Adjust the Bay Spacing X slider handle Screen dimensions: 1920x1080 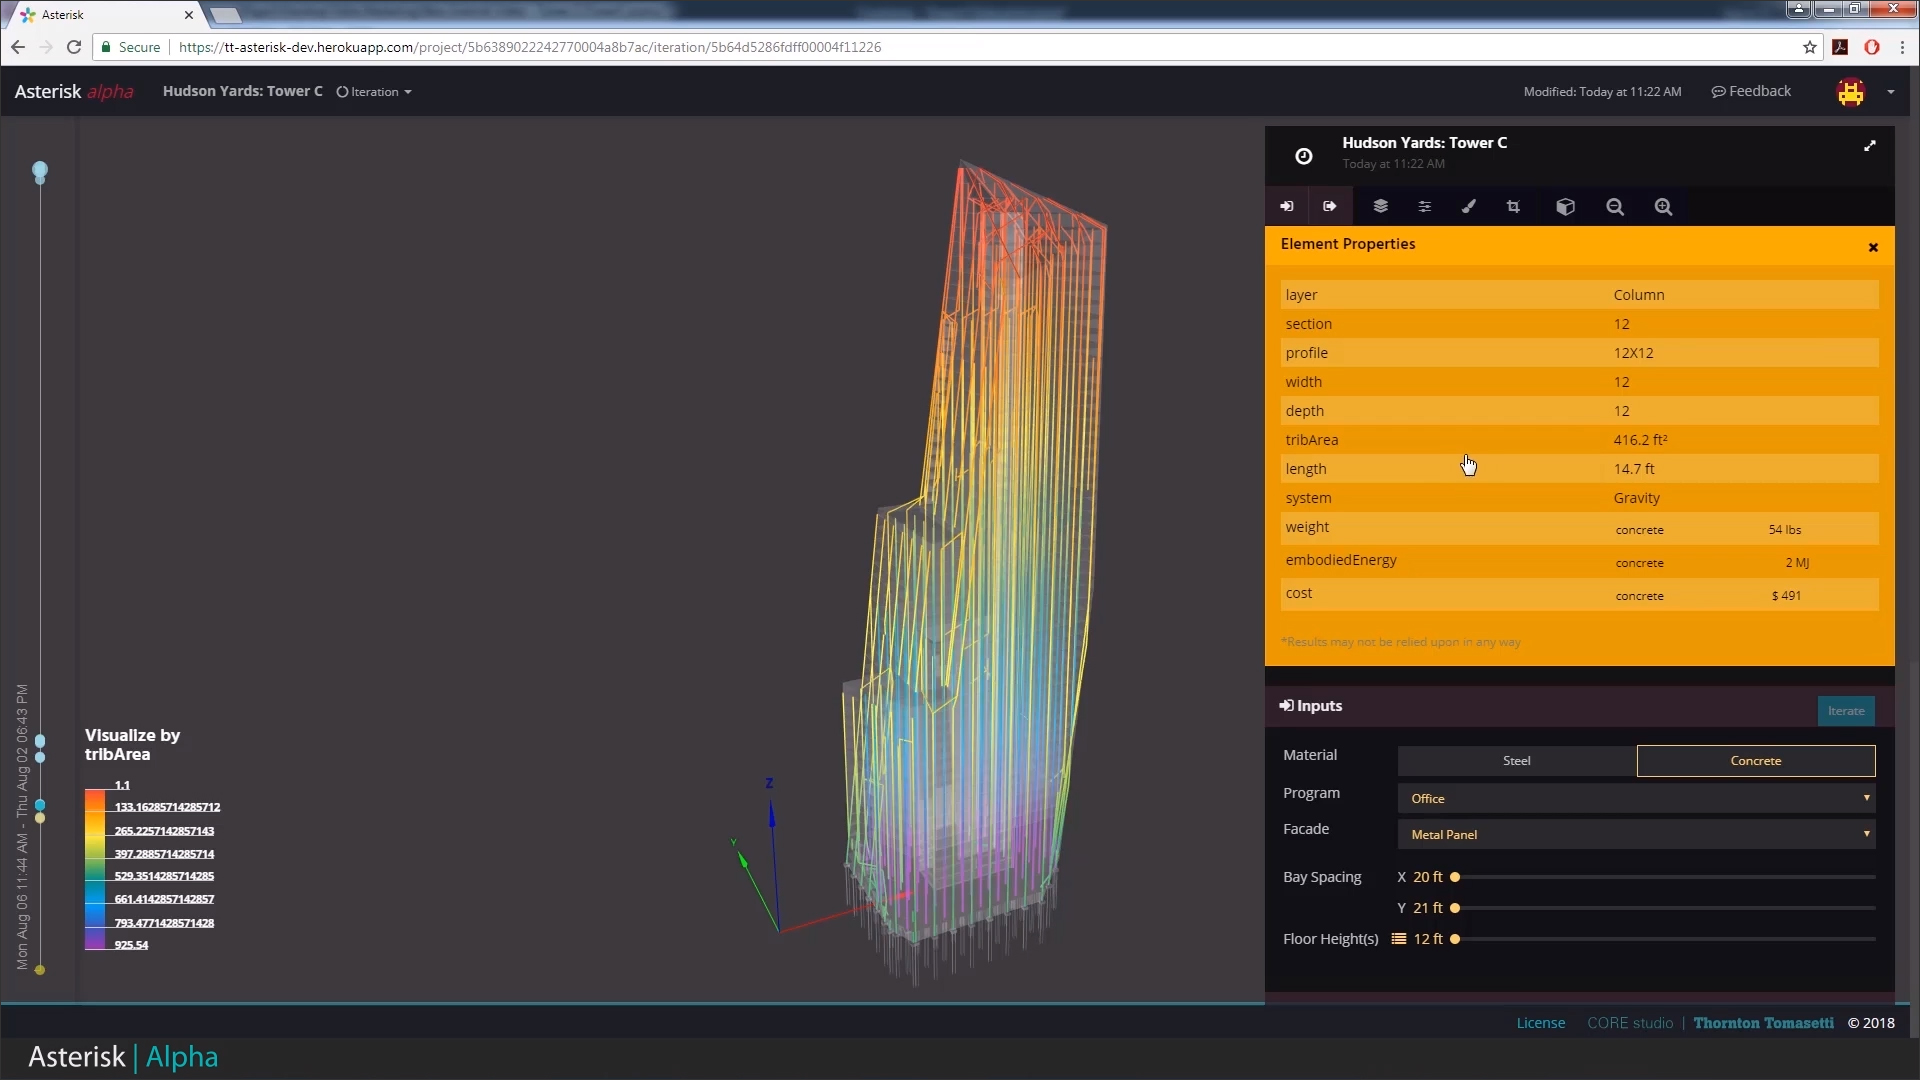pos(1455,877)
